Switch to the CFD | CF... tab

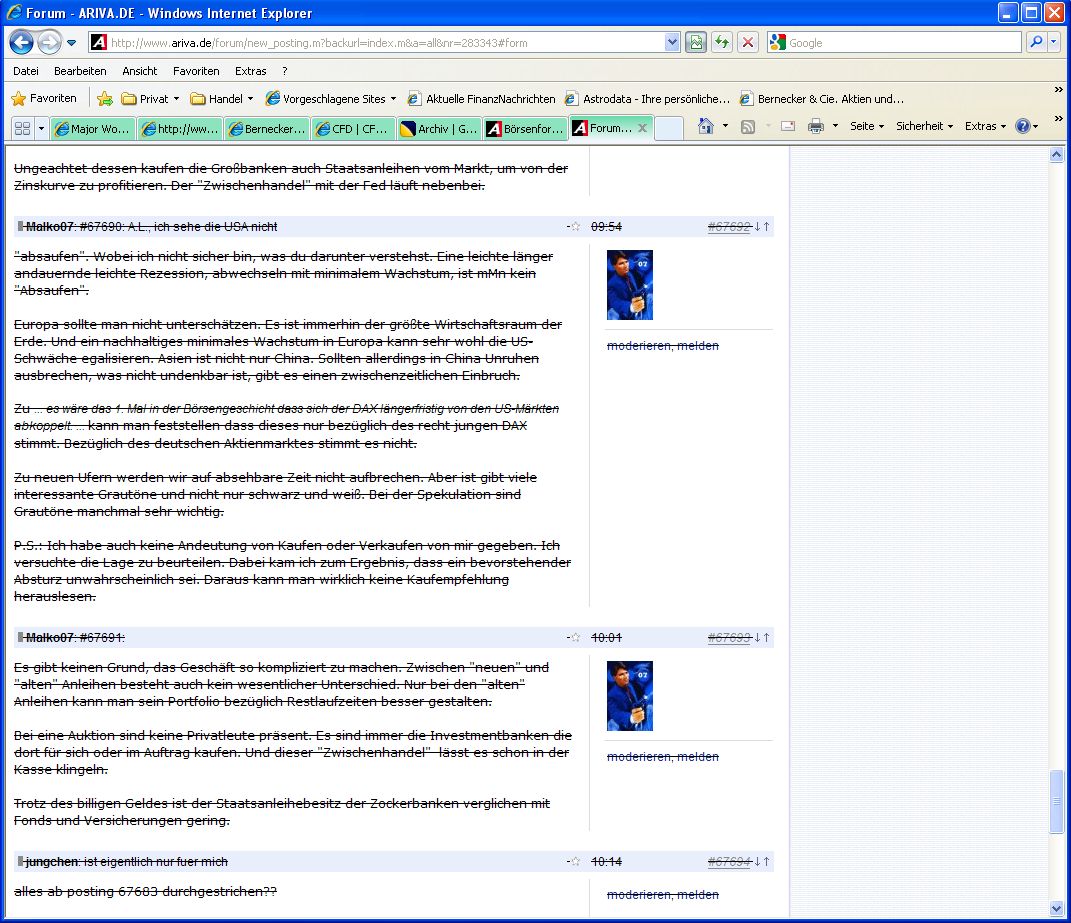353,128
